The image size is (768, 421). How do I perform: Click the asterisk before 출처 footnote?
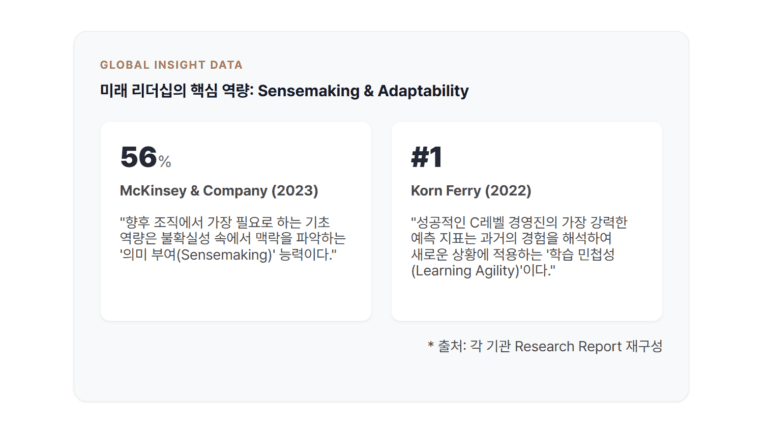(431, 345)
